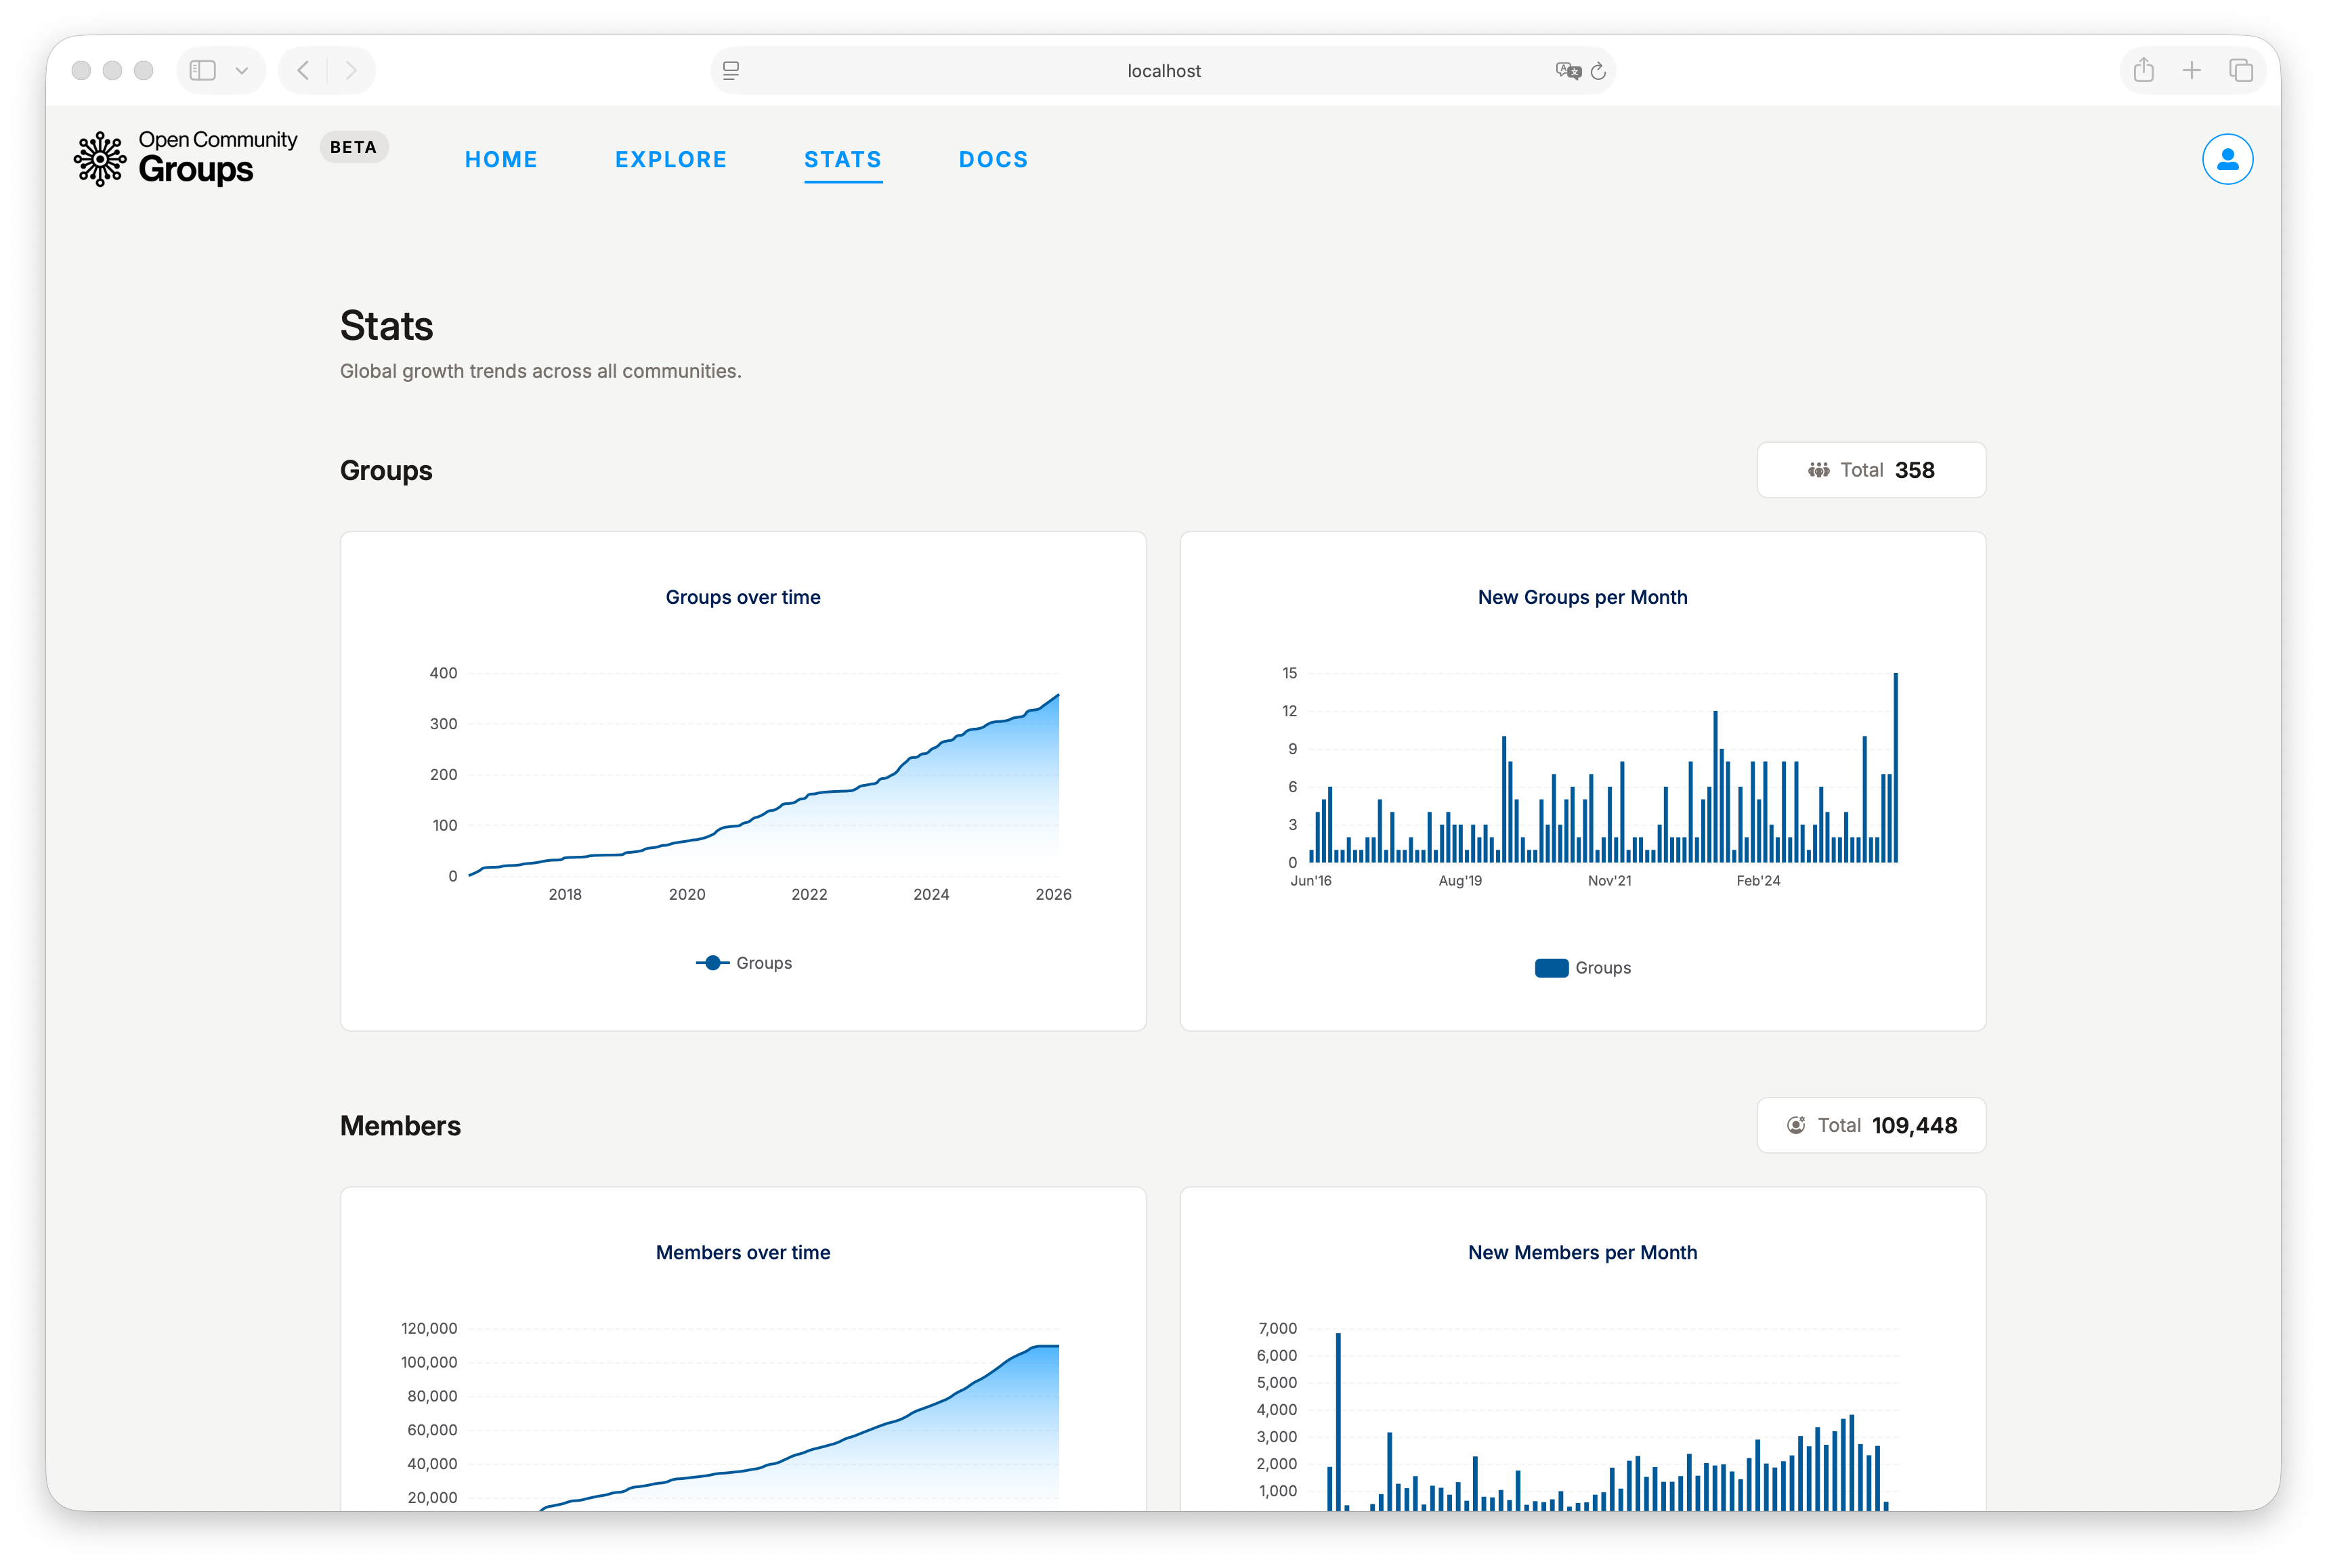Click the 2022 axis label in Groups over time
Viewport: 2327px width, 1568px height.
click(x=809, y=894)
